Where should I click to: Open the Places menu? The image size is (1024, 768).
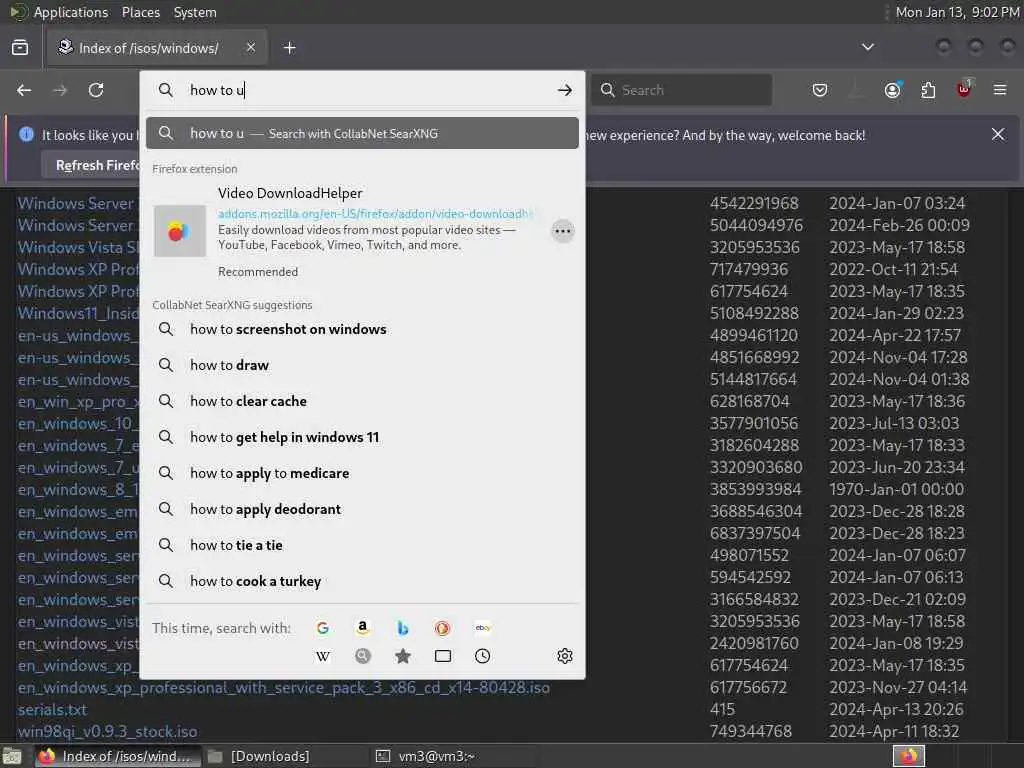coord(141,12)
